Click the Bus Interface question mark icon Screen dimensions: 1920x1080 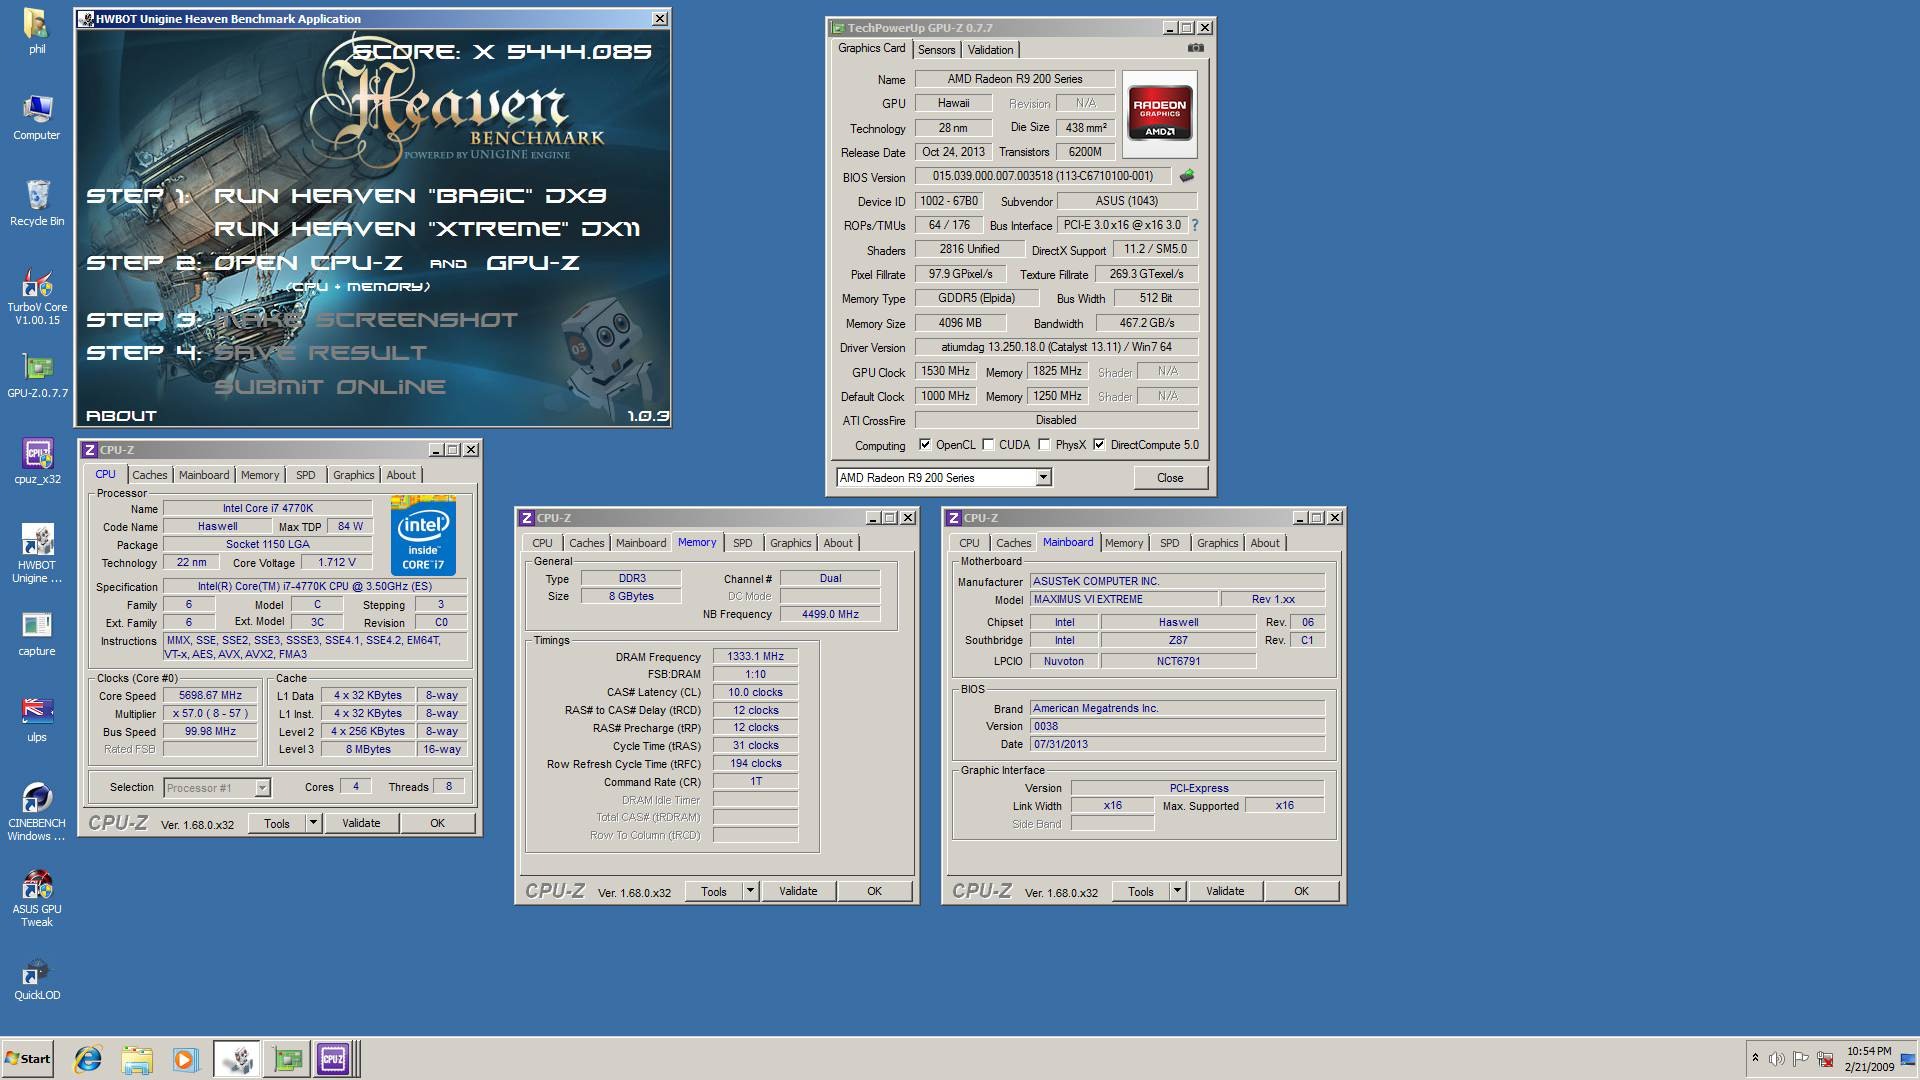point(1194,225)
